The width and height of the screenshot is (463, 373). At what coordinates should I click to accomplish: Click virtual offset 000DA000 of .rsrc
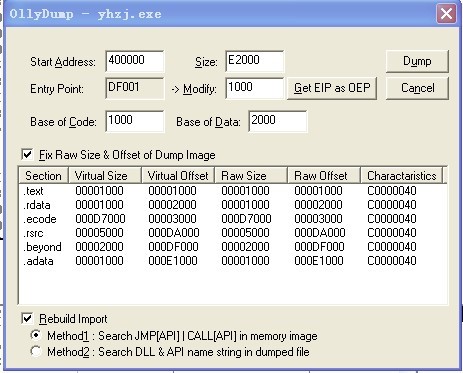174,233
